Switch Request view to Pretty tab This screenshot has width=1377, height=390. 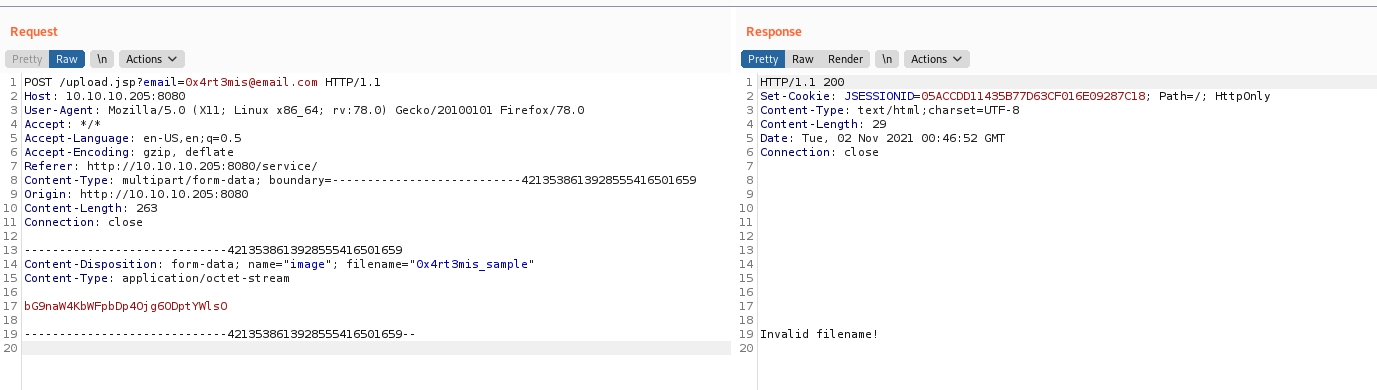(27, 59)
